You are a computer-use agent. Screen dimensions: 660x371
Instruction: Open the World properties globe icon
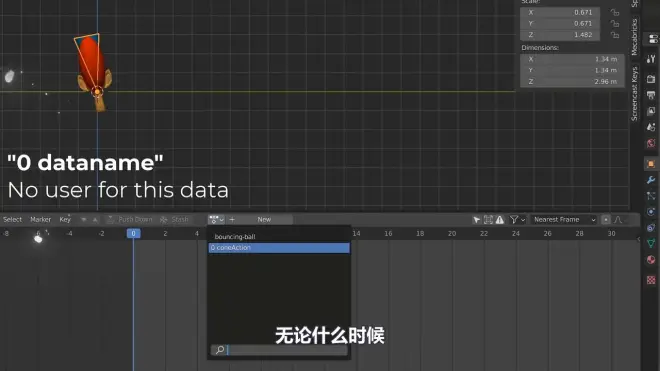[x=651, y=143]
